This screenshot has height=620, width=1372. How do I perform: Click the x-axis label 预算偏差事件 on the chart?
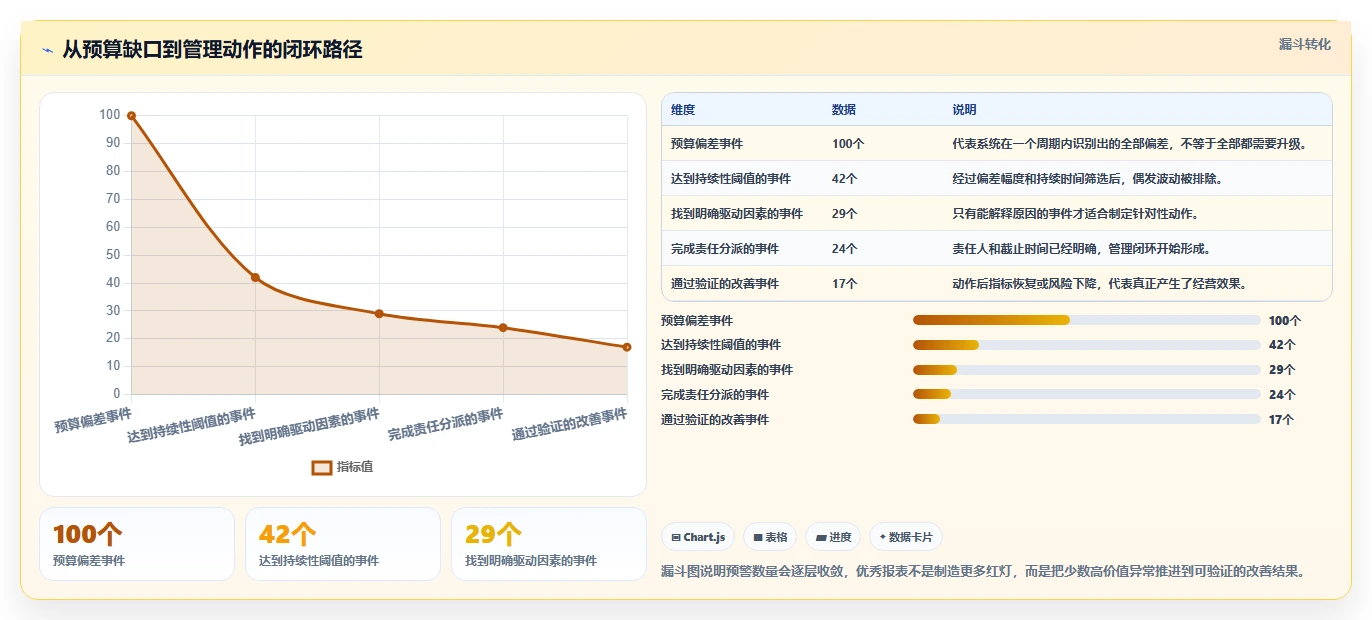(93, 419)
